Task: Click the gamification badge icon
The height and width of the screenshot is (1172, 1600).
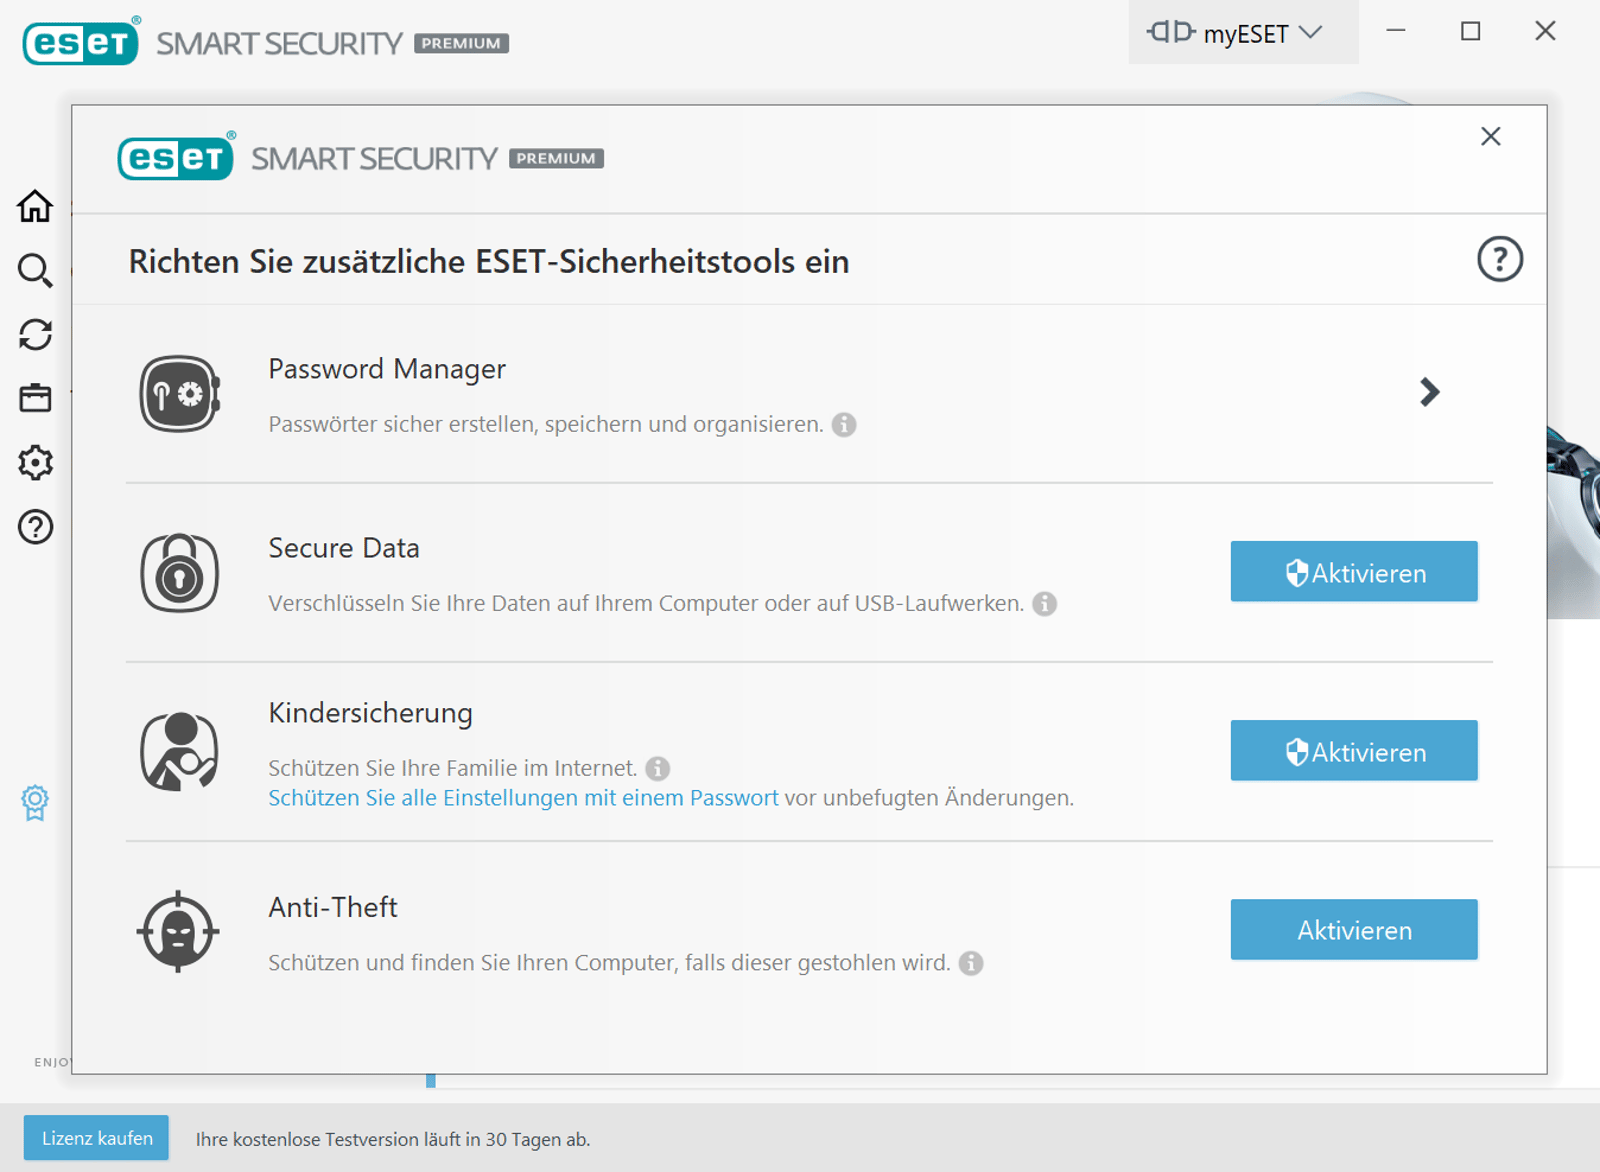Action: (x=35, y=802)
